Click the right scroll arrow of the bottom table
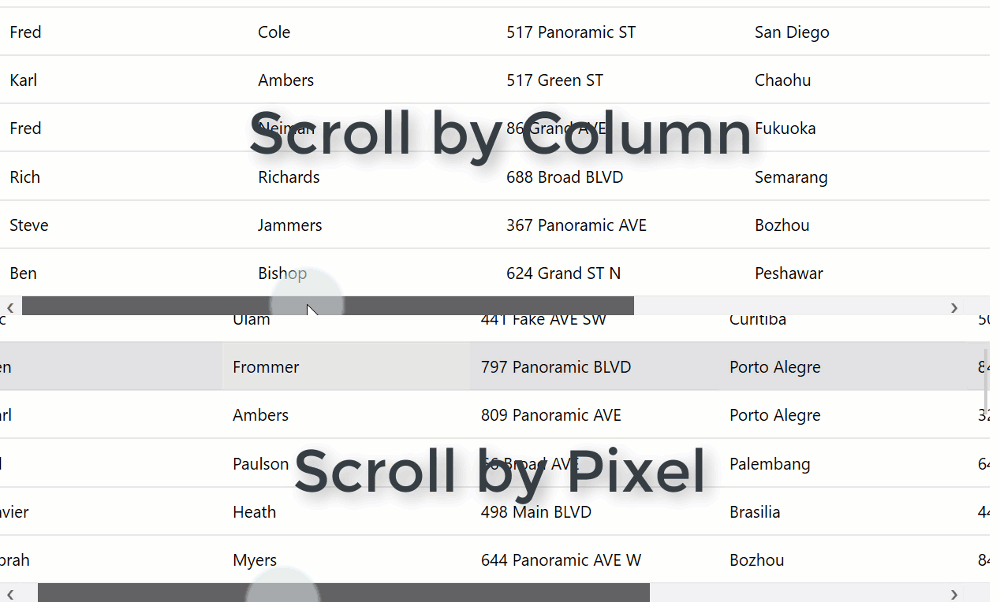This screenshot has width=1000, height=602. tap(954, 592)
